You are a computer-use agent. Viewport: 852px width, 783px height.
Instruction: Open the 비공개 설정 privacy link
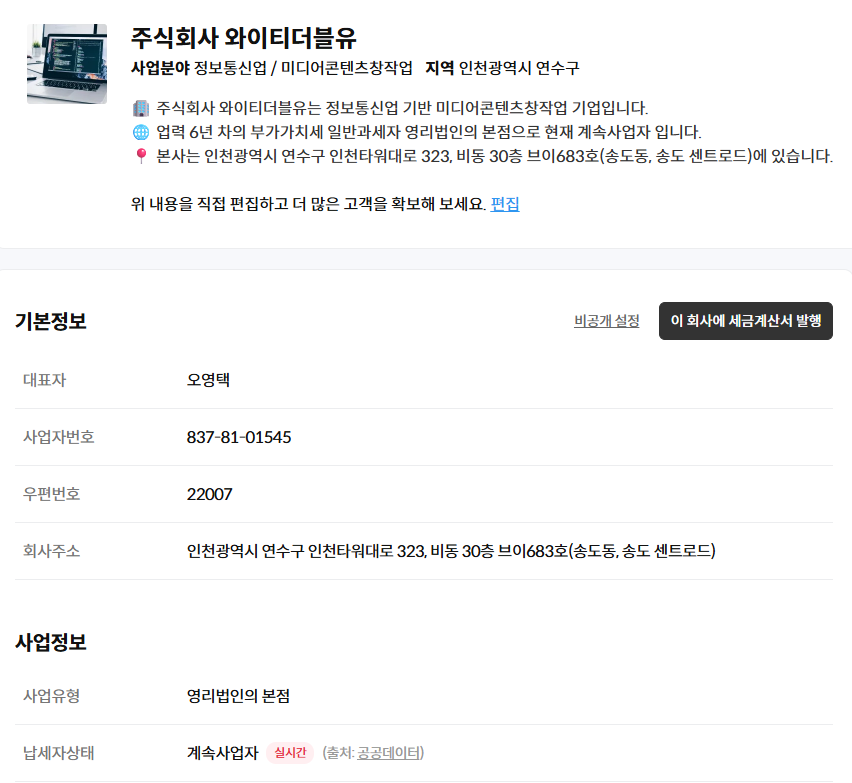[606, 321]
